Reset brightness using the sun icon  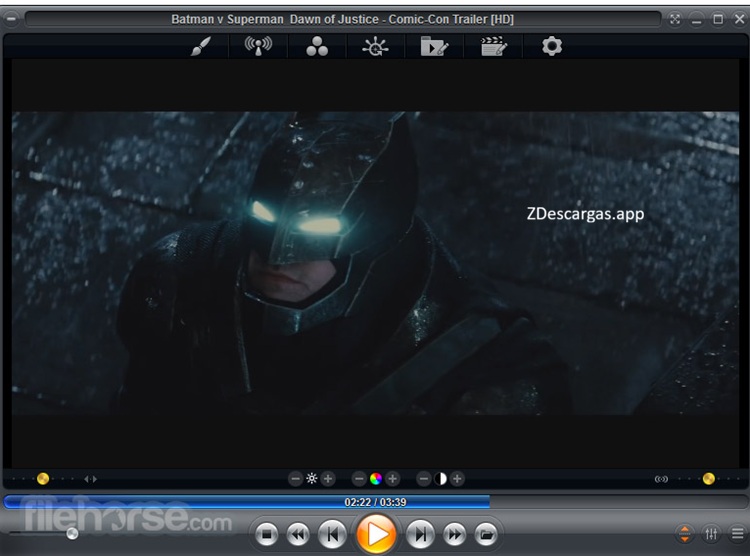click(x=312, y=478)
